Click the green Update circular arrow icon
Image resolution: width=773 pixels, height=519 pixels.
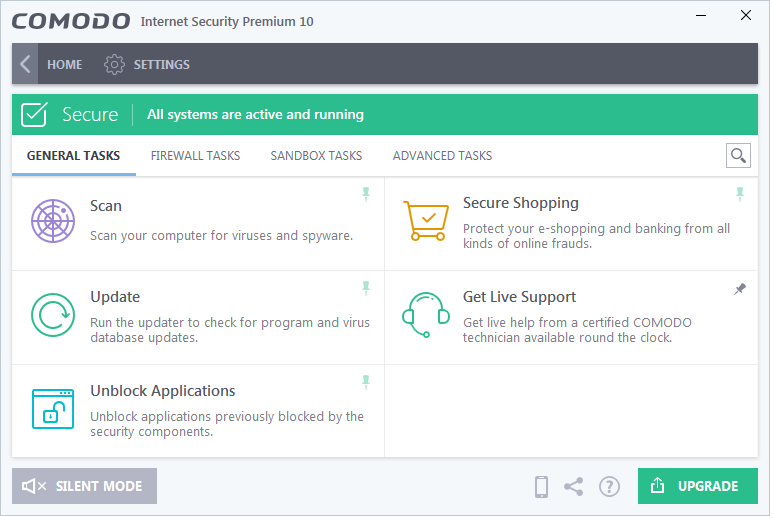[x=53, y=315]
